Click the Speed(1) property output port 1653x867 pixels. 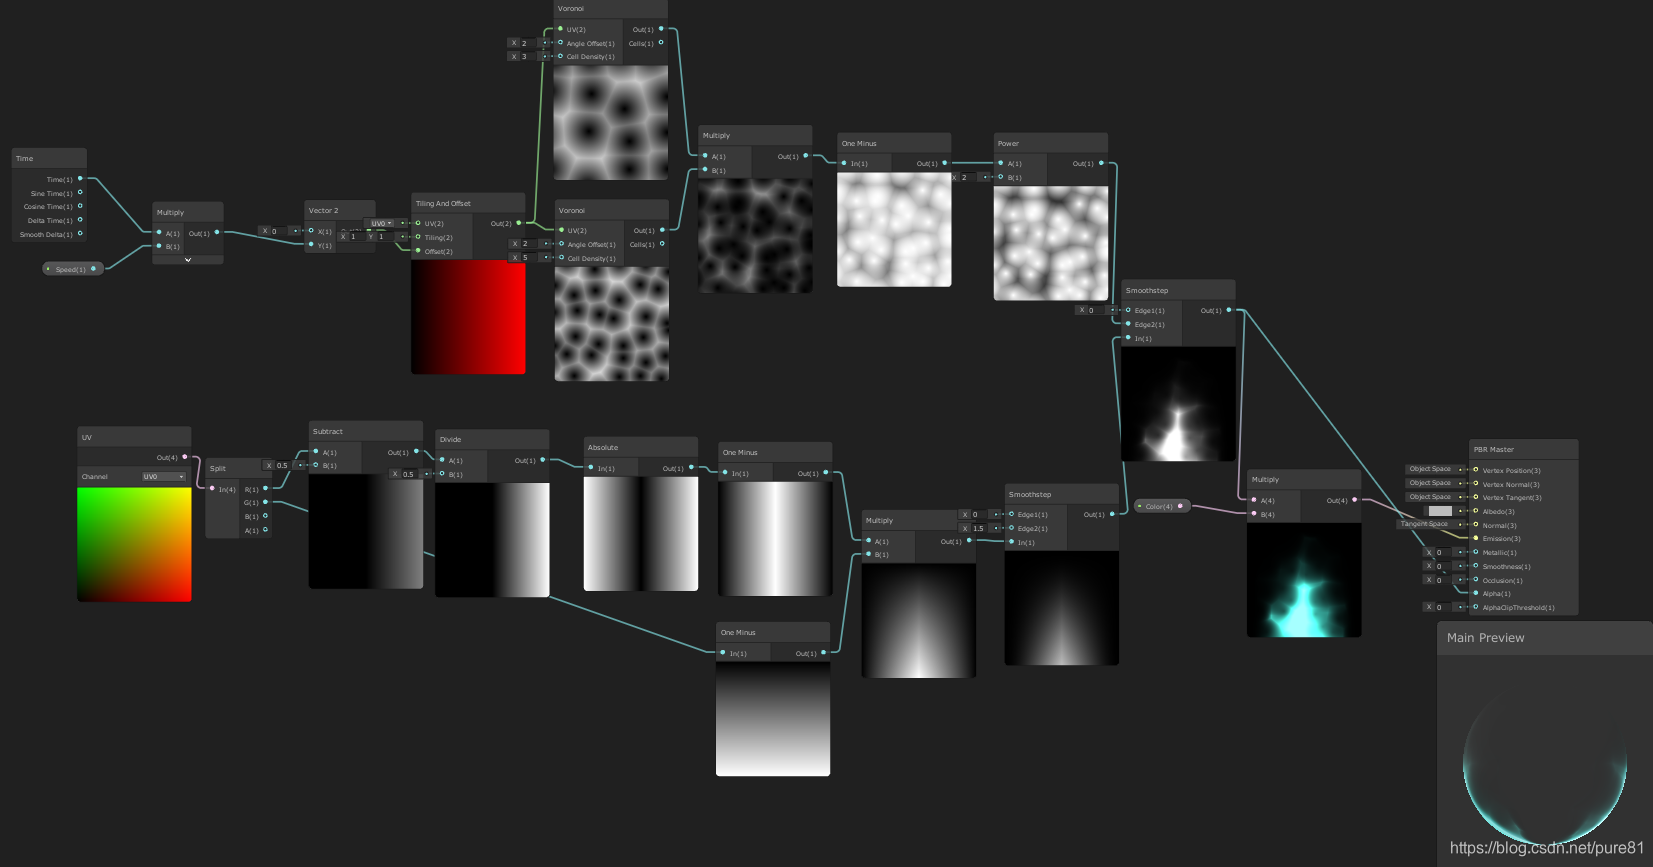pos(94,269)
